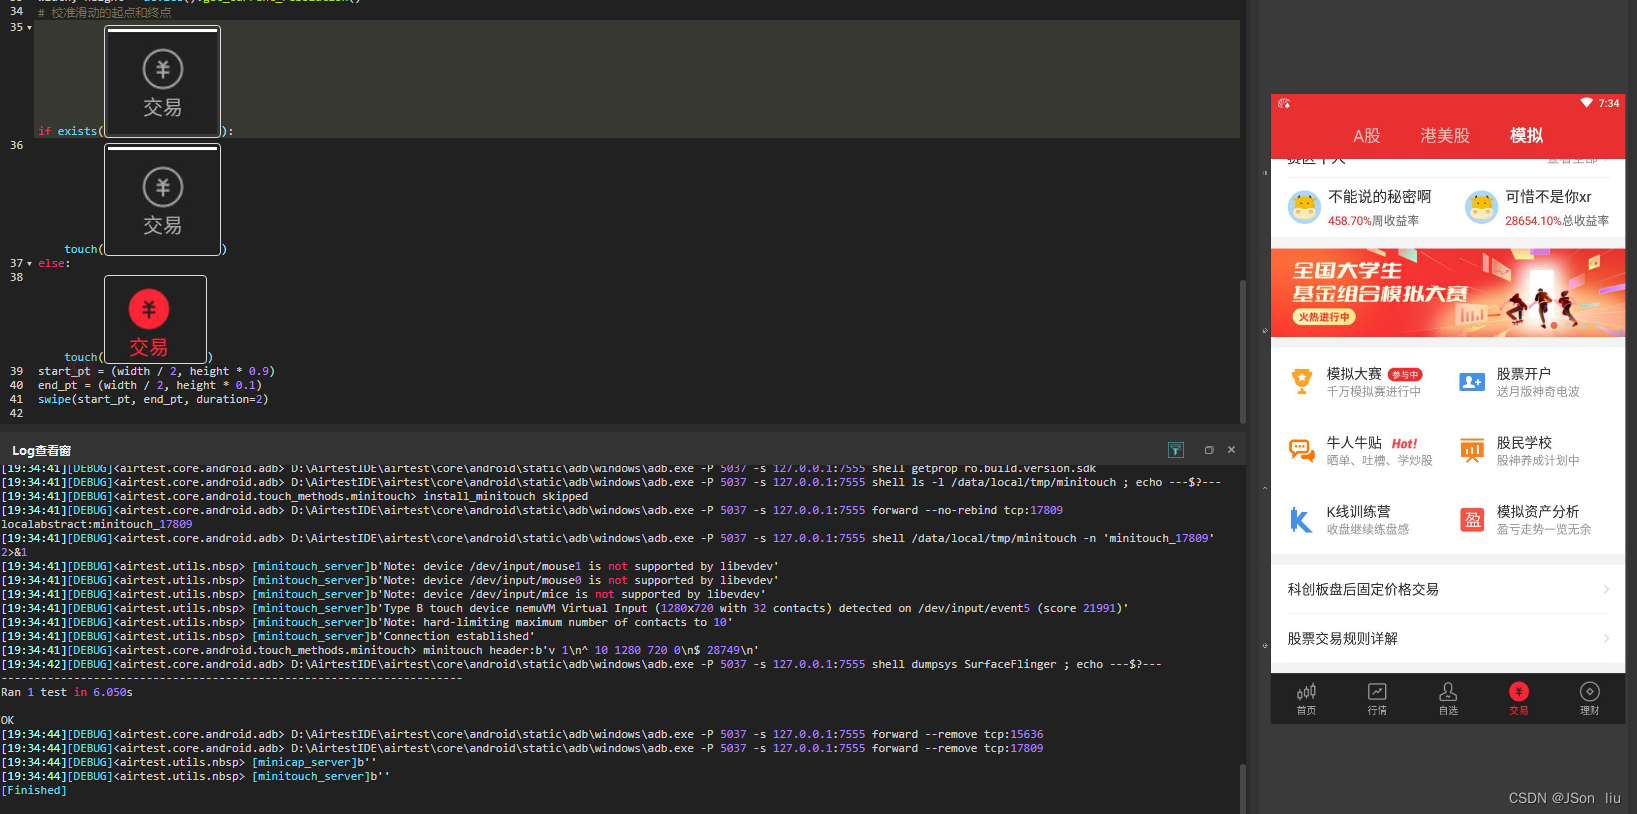The image size is (1637, 814).
Task: Click the OK result line in the log
Action: tap(8, 720)
